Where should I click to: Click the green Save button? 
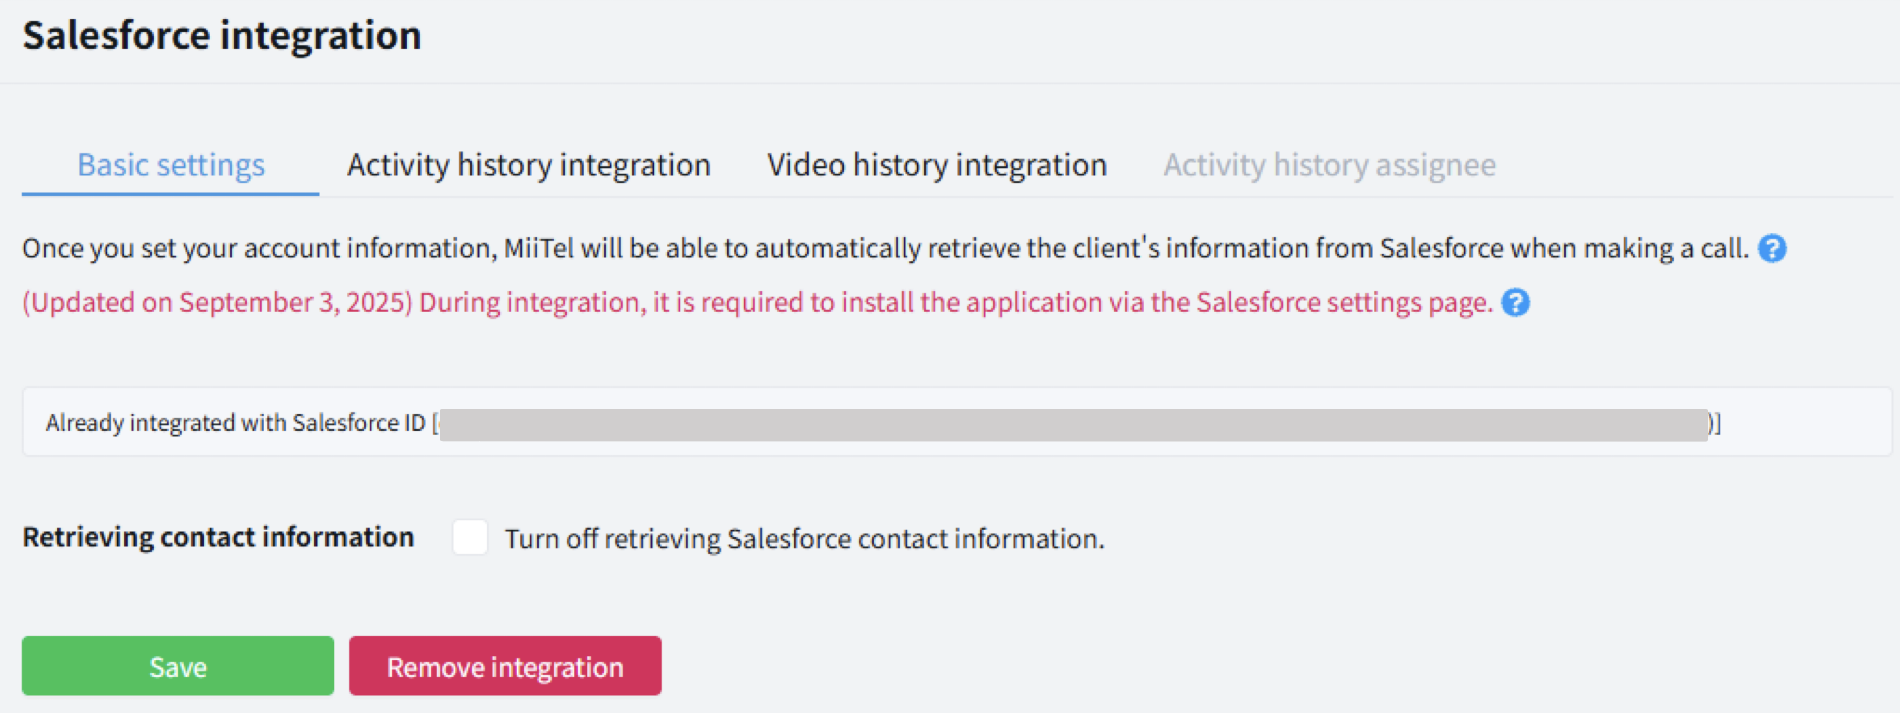point(178,666)
